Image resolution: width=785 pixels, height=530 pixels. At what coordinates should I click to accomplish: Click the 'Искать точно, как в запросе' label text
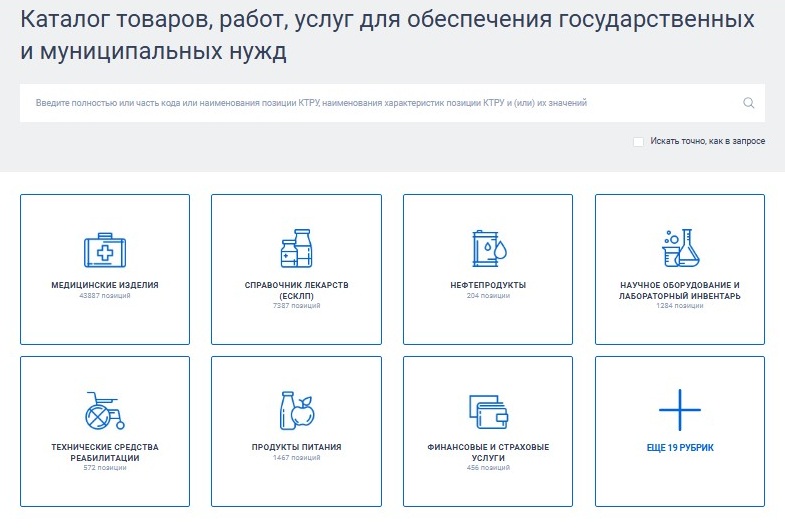(707, 142)
